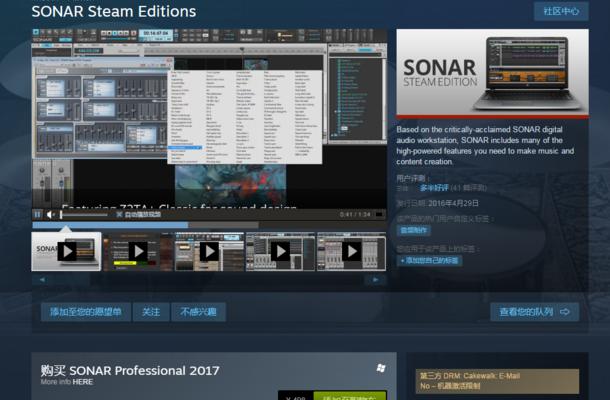Click the SONAR Steam Edition header image
This screenshot has height=400, width=610.
click(x=492, y=73)
